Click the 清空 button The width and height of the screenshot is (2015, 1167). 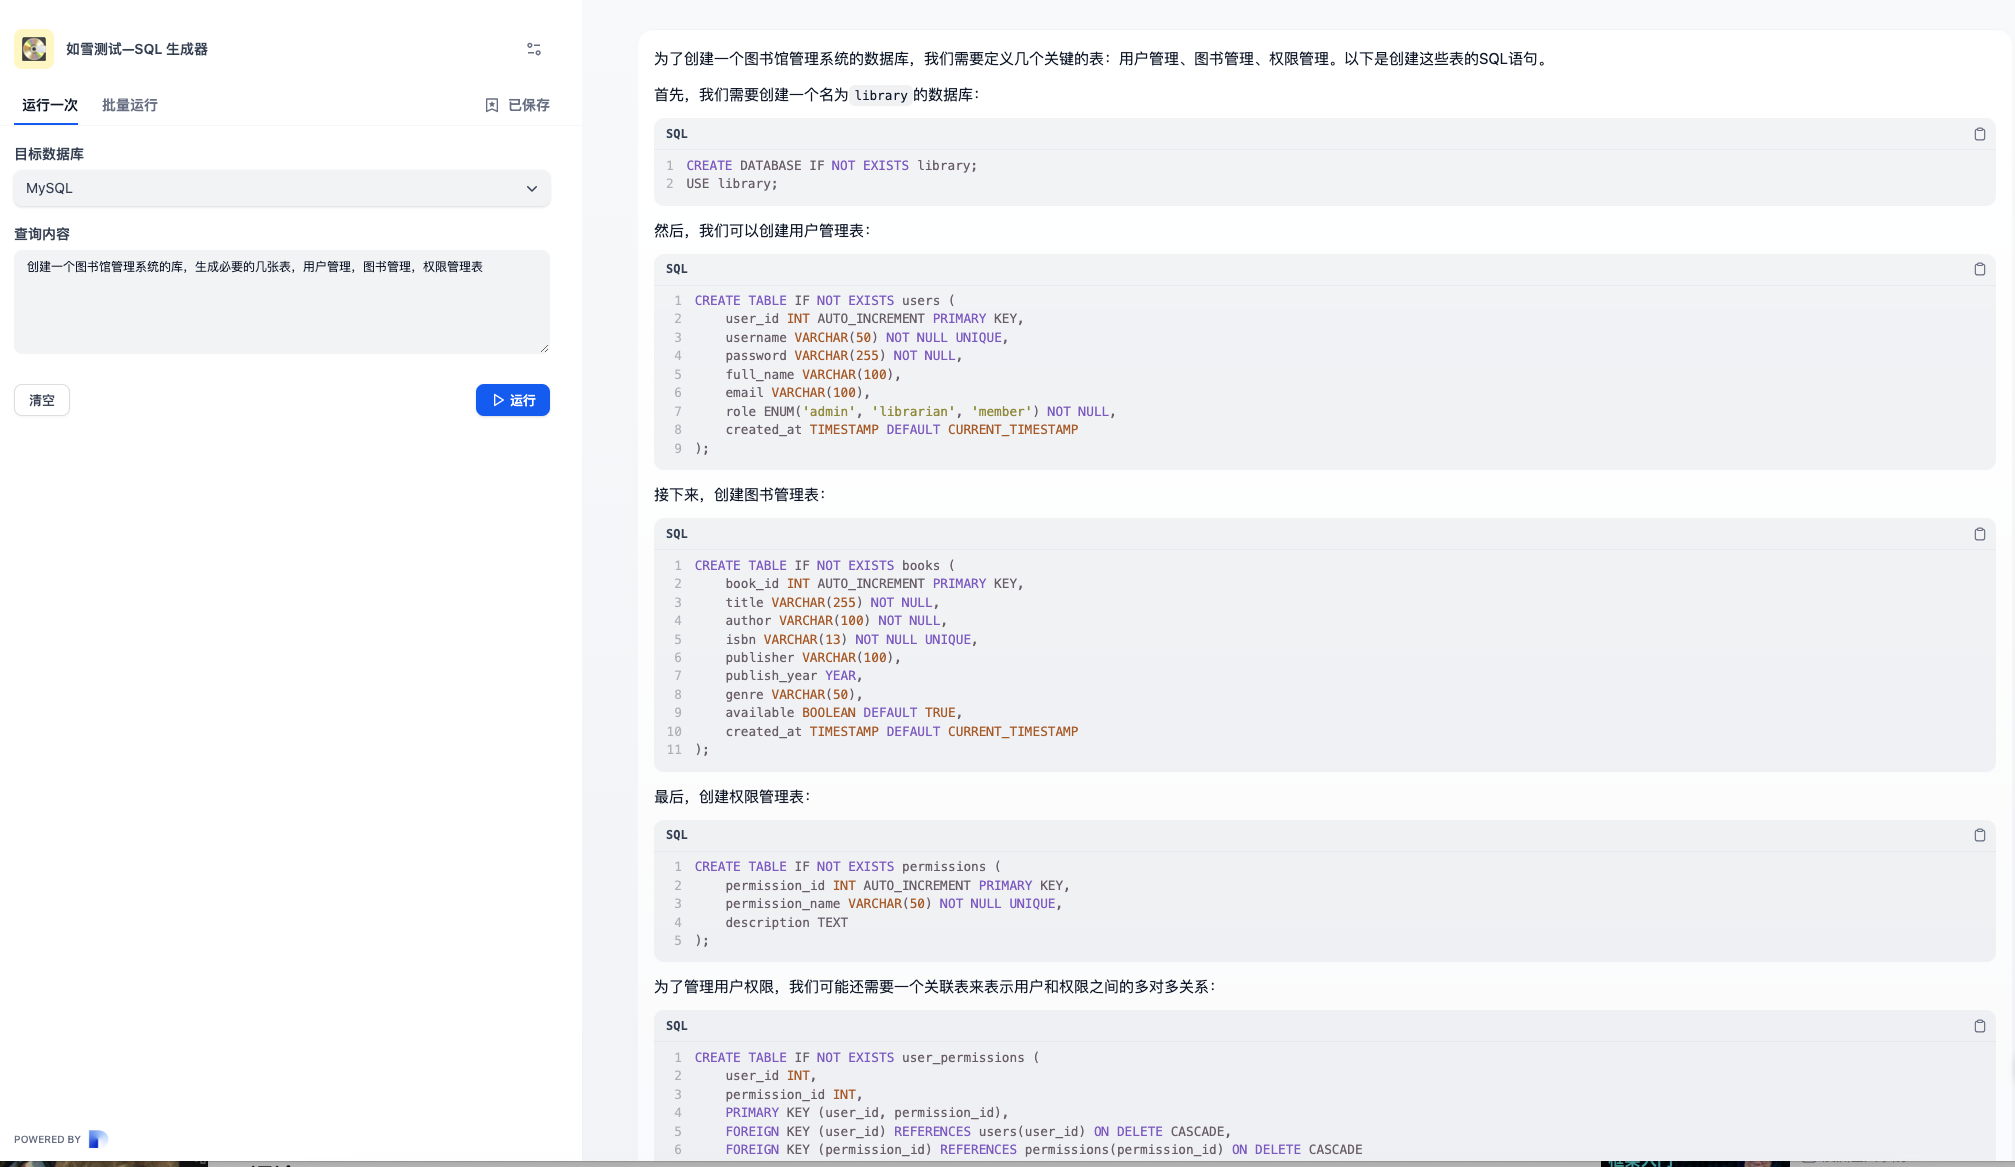click(42, 400)
